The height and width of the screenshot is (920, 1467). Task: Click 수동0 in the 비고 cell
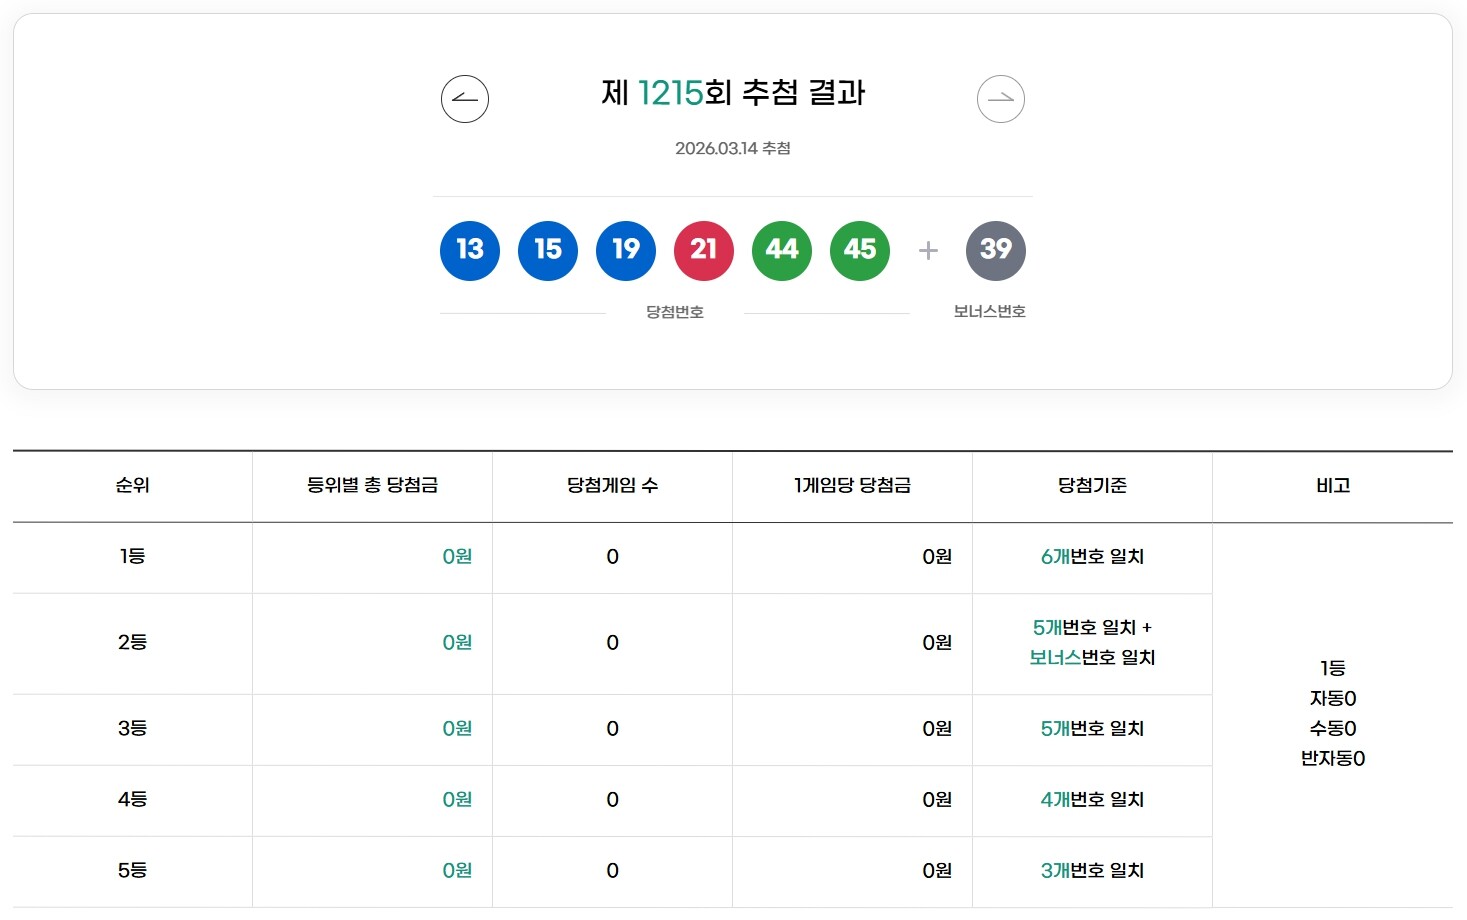point(1333,728)
